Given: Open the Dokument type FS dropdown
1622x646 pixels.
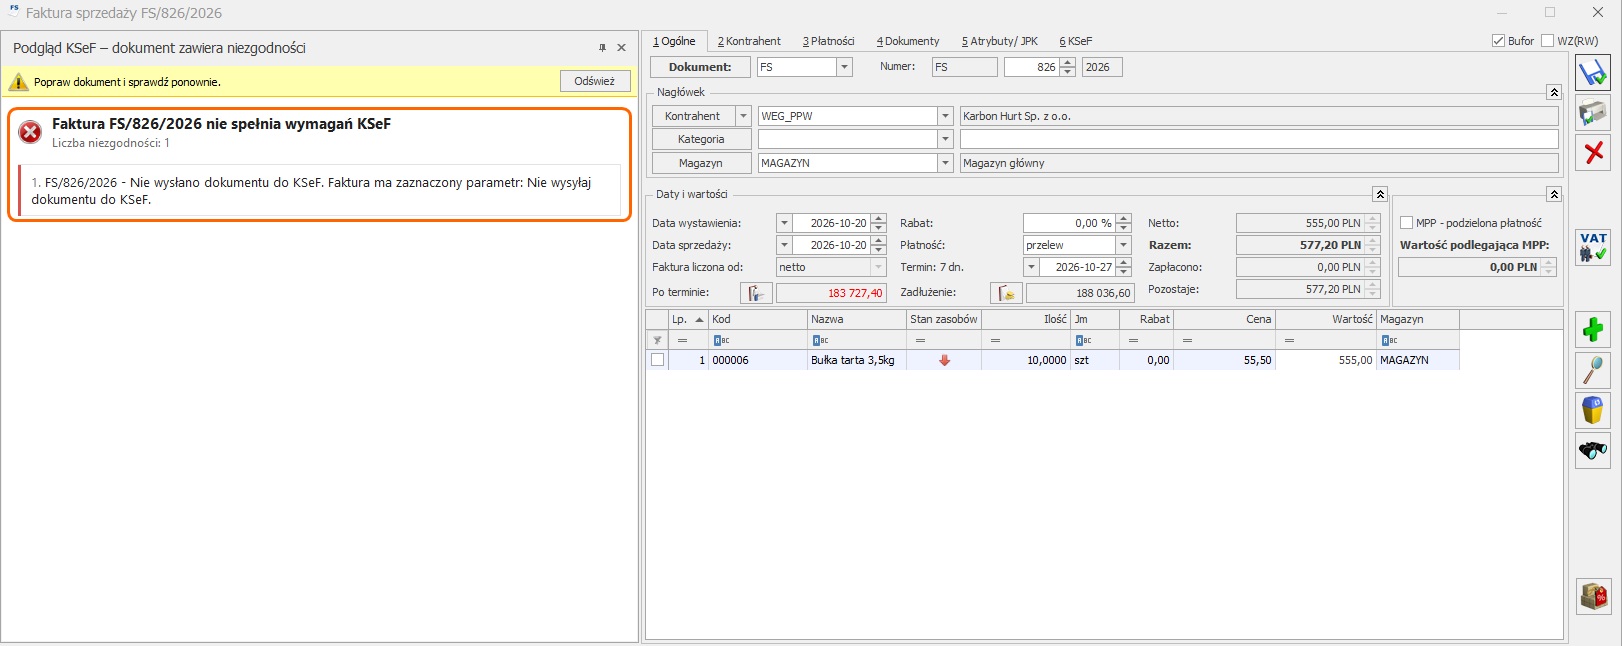Looking at the screenshot, I should tap(844, 67).
